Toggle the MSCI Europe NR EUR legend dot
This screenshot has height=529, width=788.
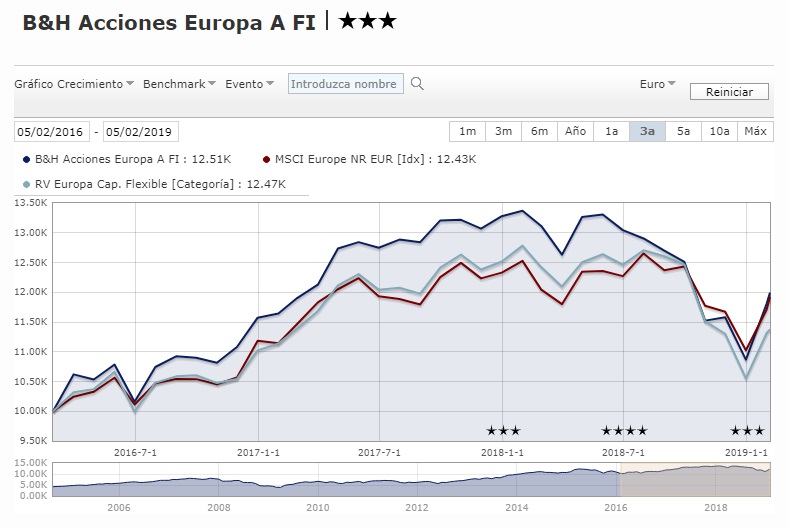pos(266,159)
